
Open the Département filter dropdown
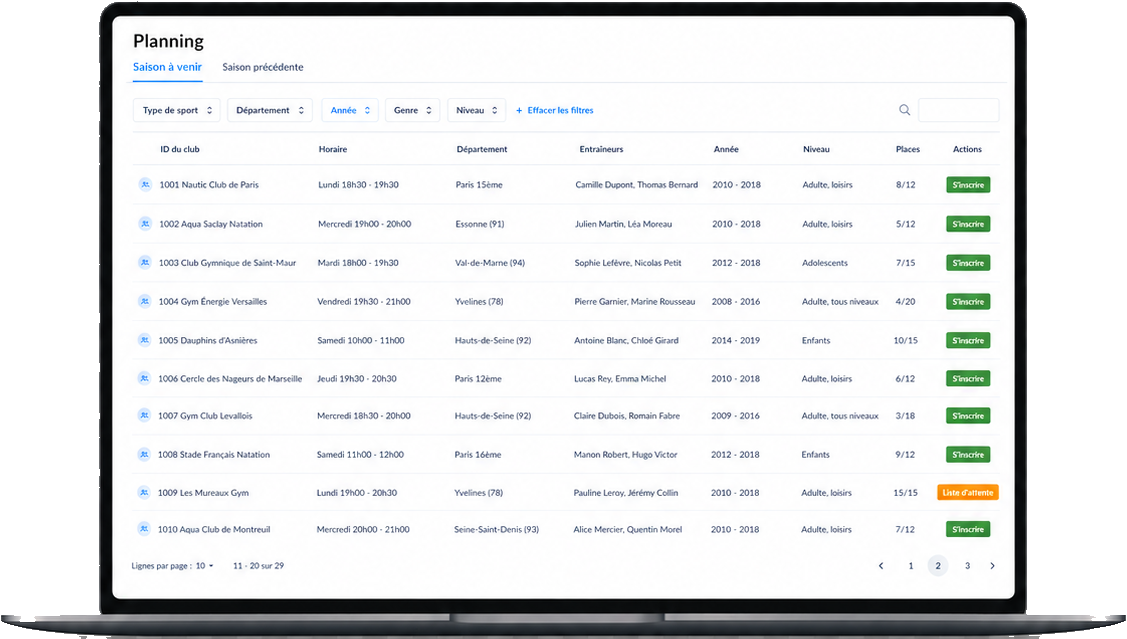270,110
